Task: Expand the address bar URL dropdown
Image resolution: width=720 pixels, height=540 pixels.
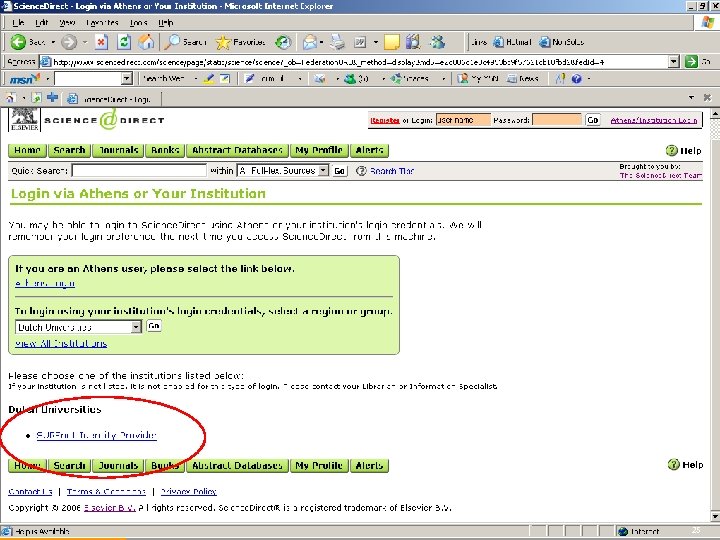Action: [673, 62]
